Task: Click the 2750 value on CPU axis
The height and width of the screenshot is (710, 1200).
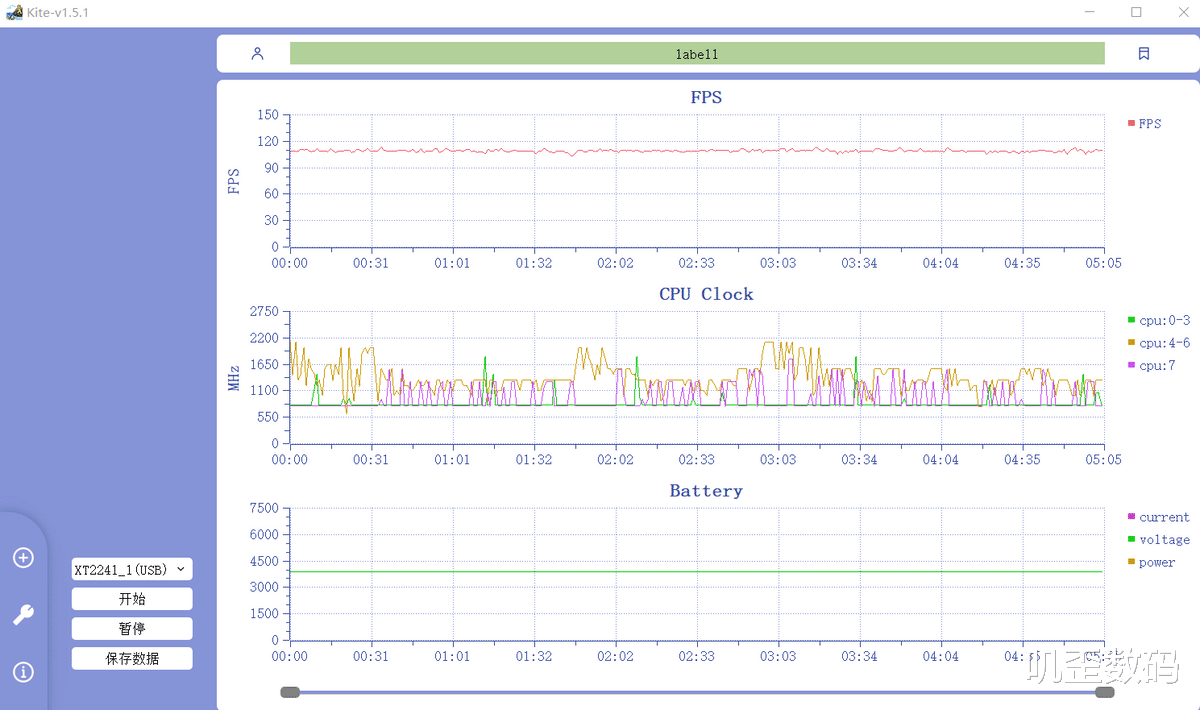Action: pos(264,312)
